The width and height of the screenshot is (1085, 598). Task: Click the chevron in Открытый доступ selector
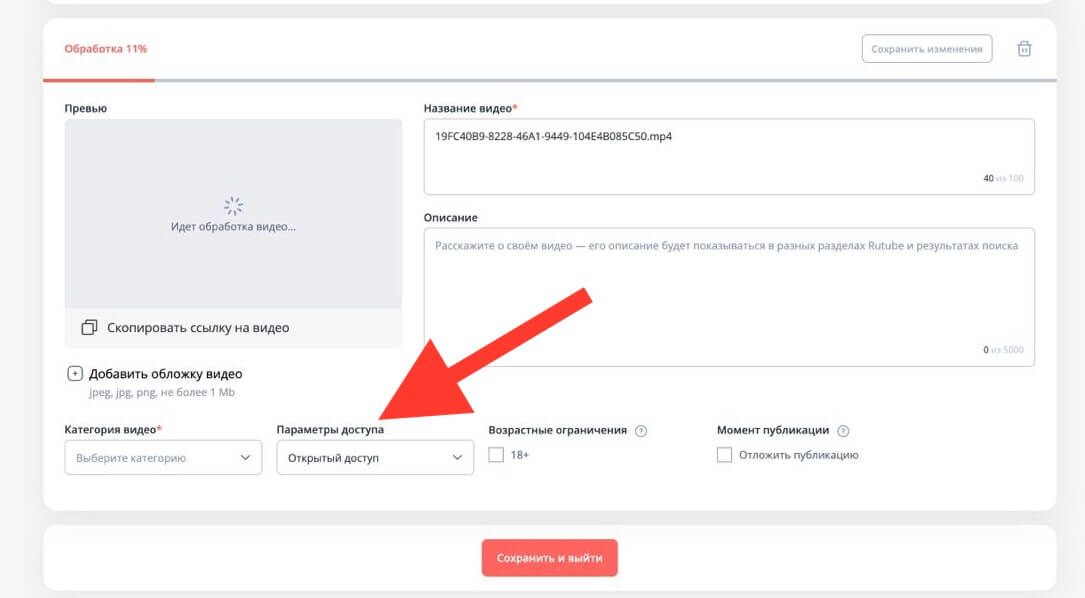(458, 458)
